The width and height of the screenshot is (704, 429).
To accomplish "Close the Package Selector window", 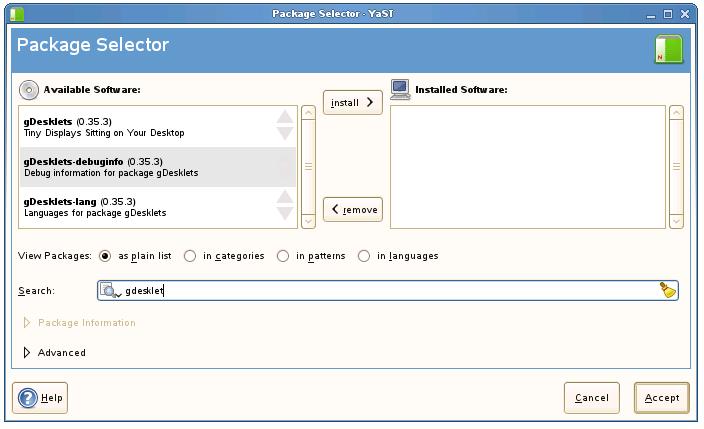I will click(x=685, y=14).
